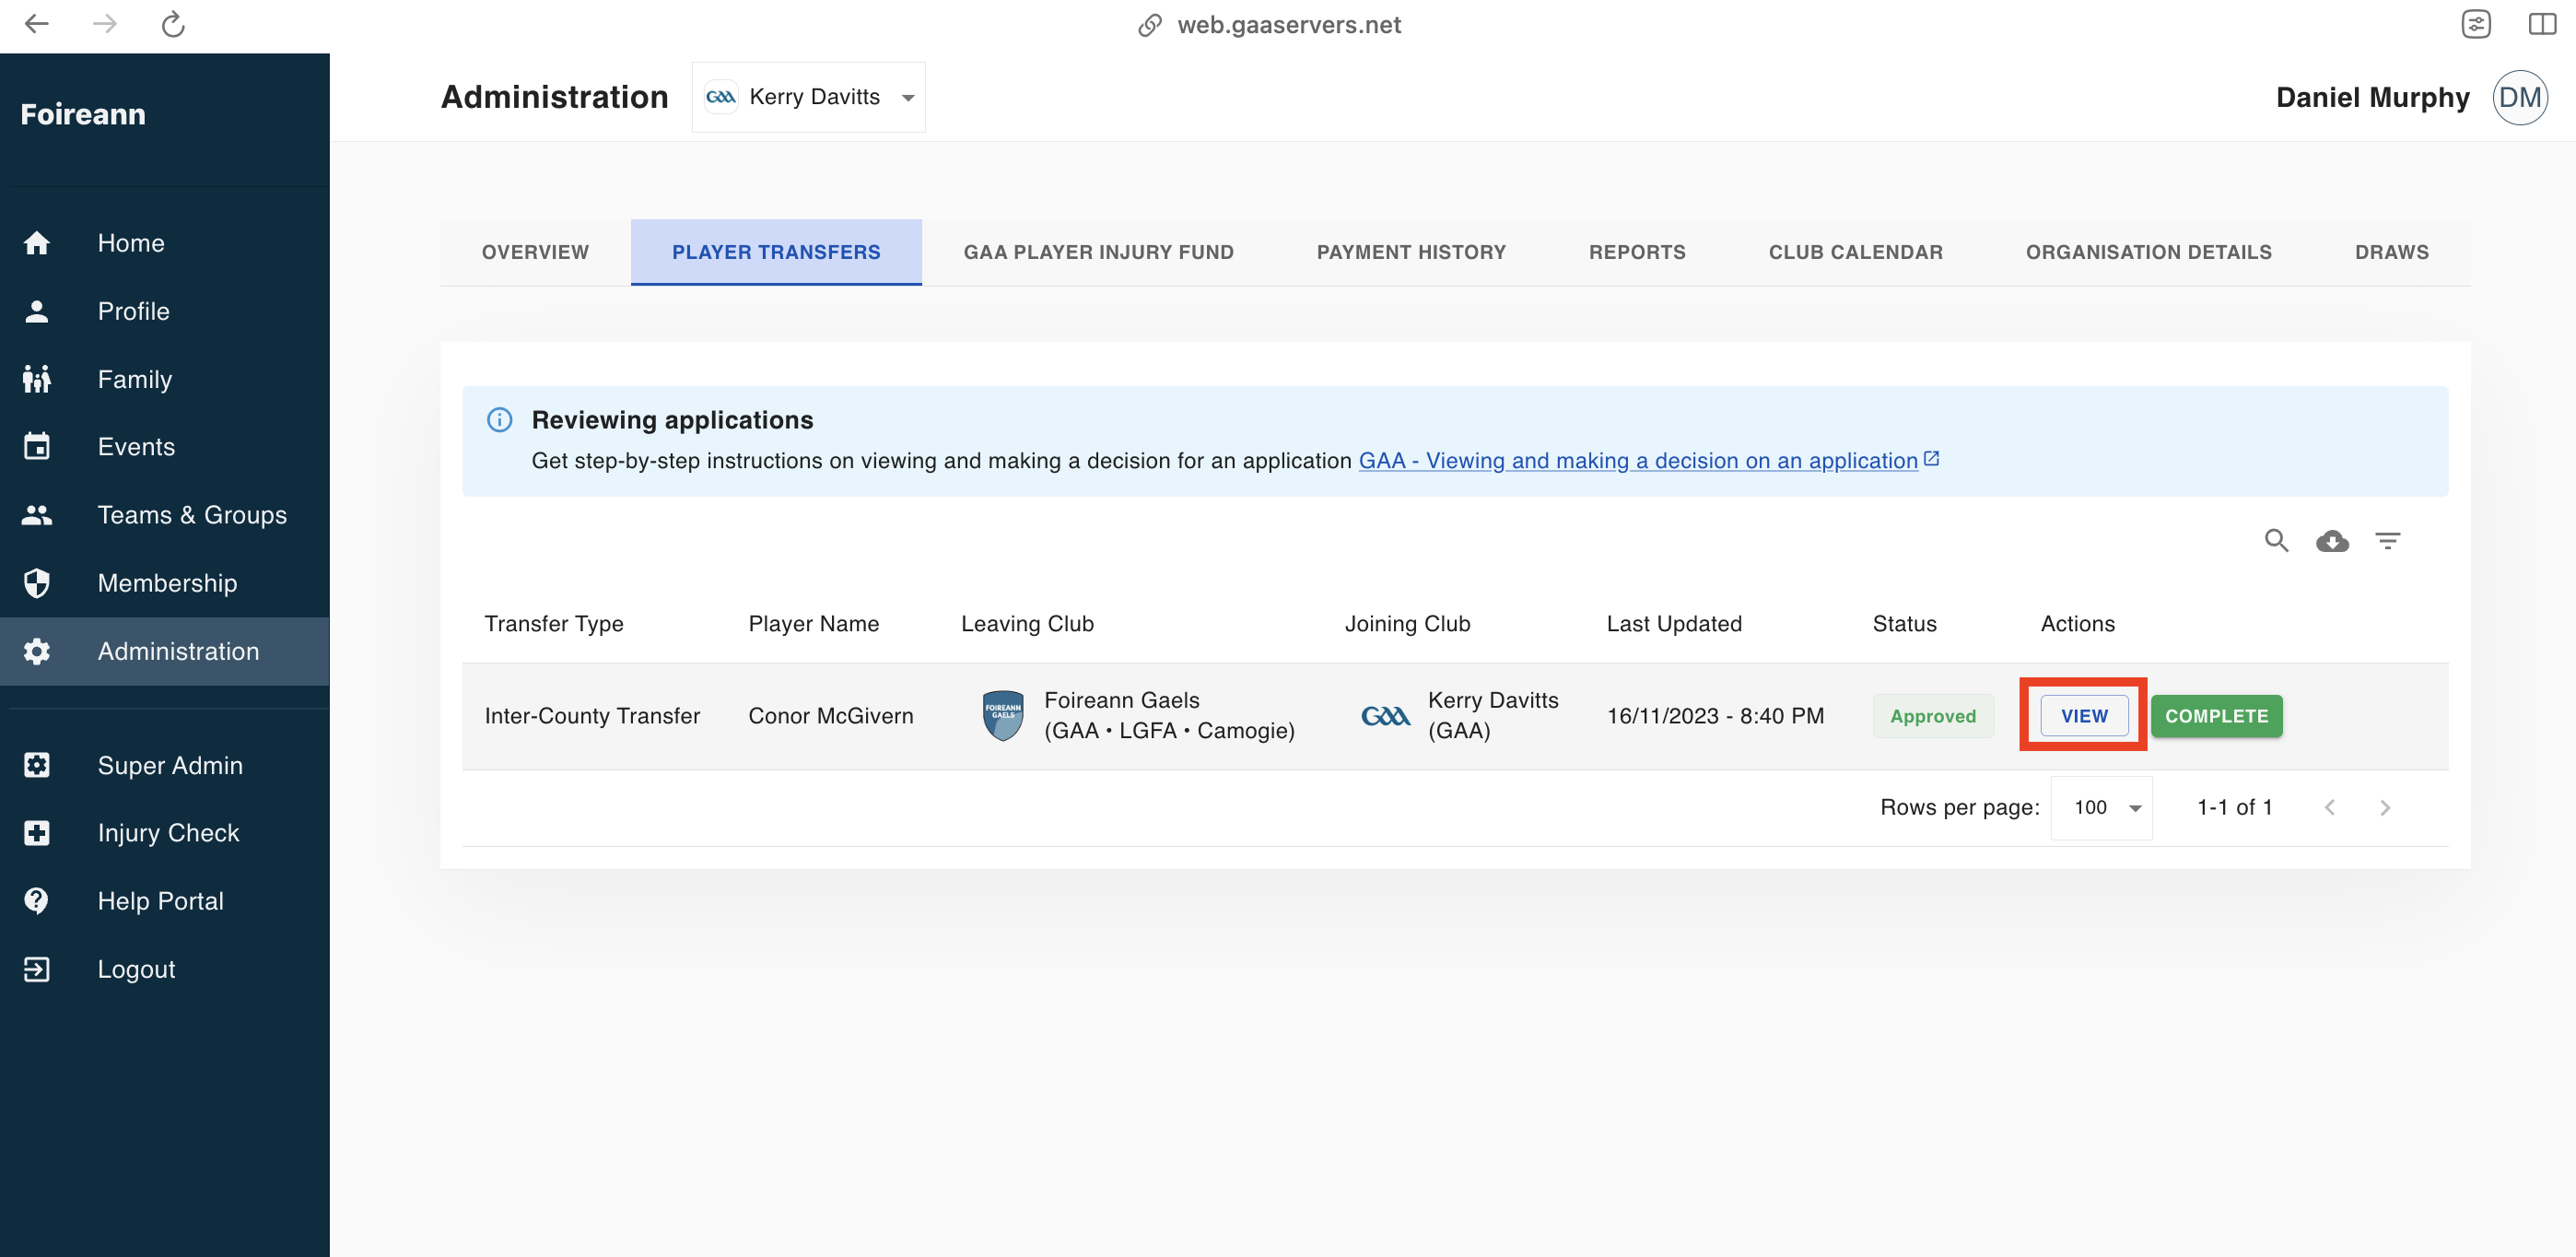Switch to the Draws tab
The height and width of the screenshot is (1257, 2576).
point(2391,252)
